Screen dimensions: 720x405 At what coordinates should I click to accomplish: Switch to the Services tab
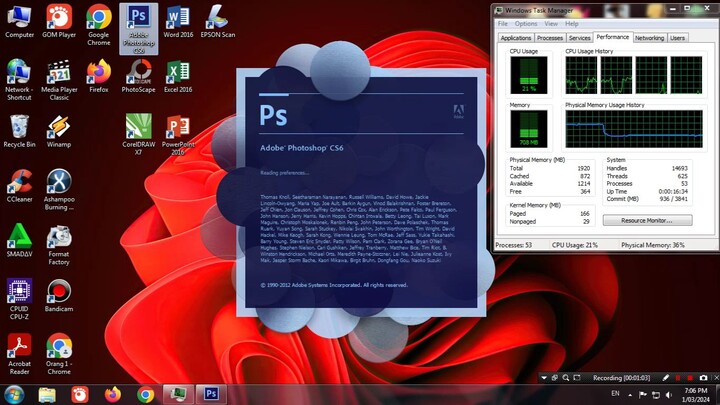point(579,38)
